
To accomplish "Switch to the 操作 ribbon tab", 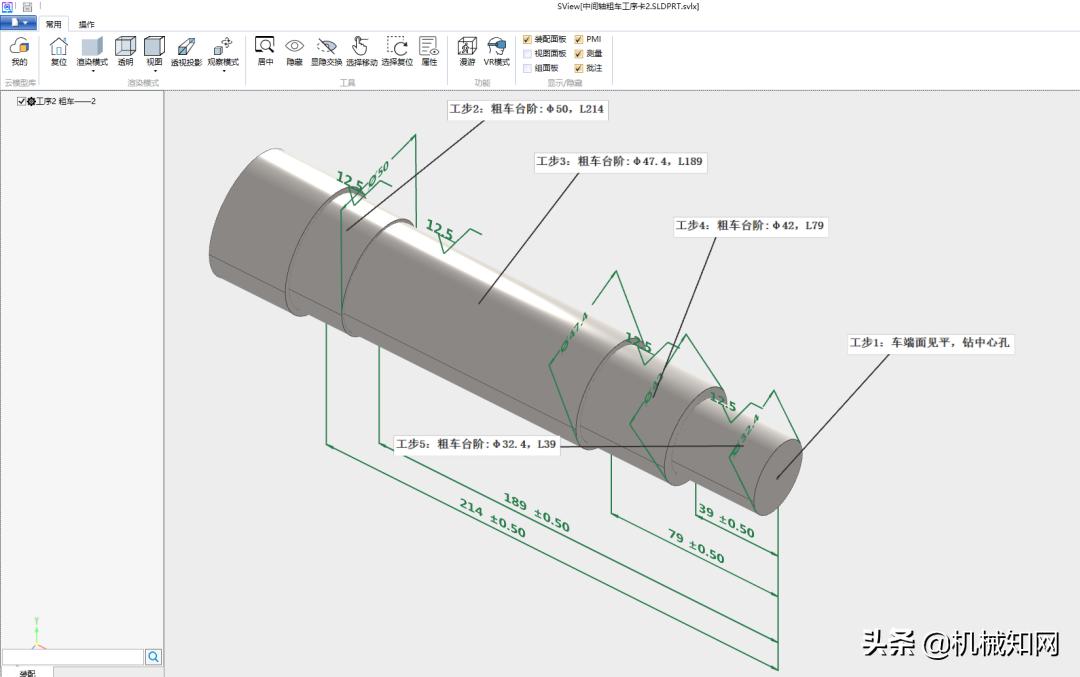I will click(87, 24).
